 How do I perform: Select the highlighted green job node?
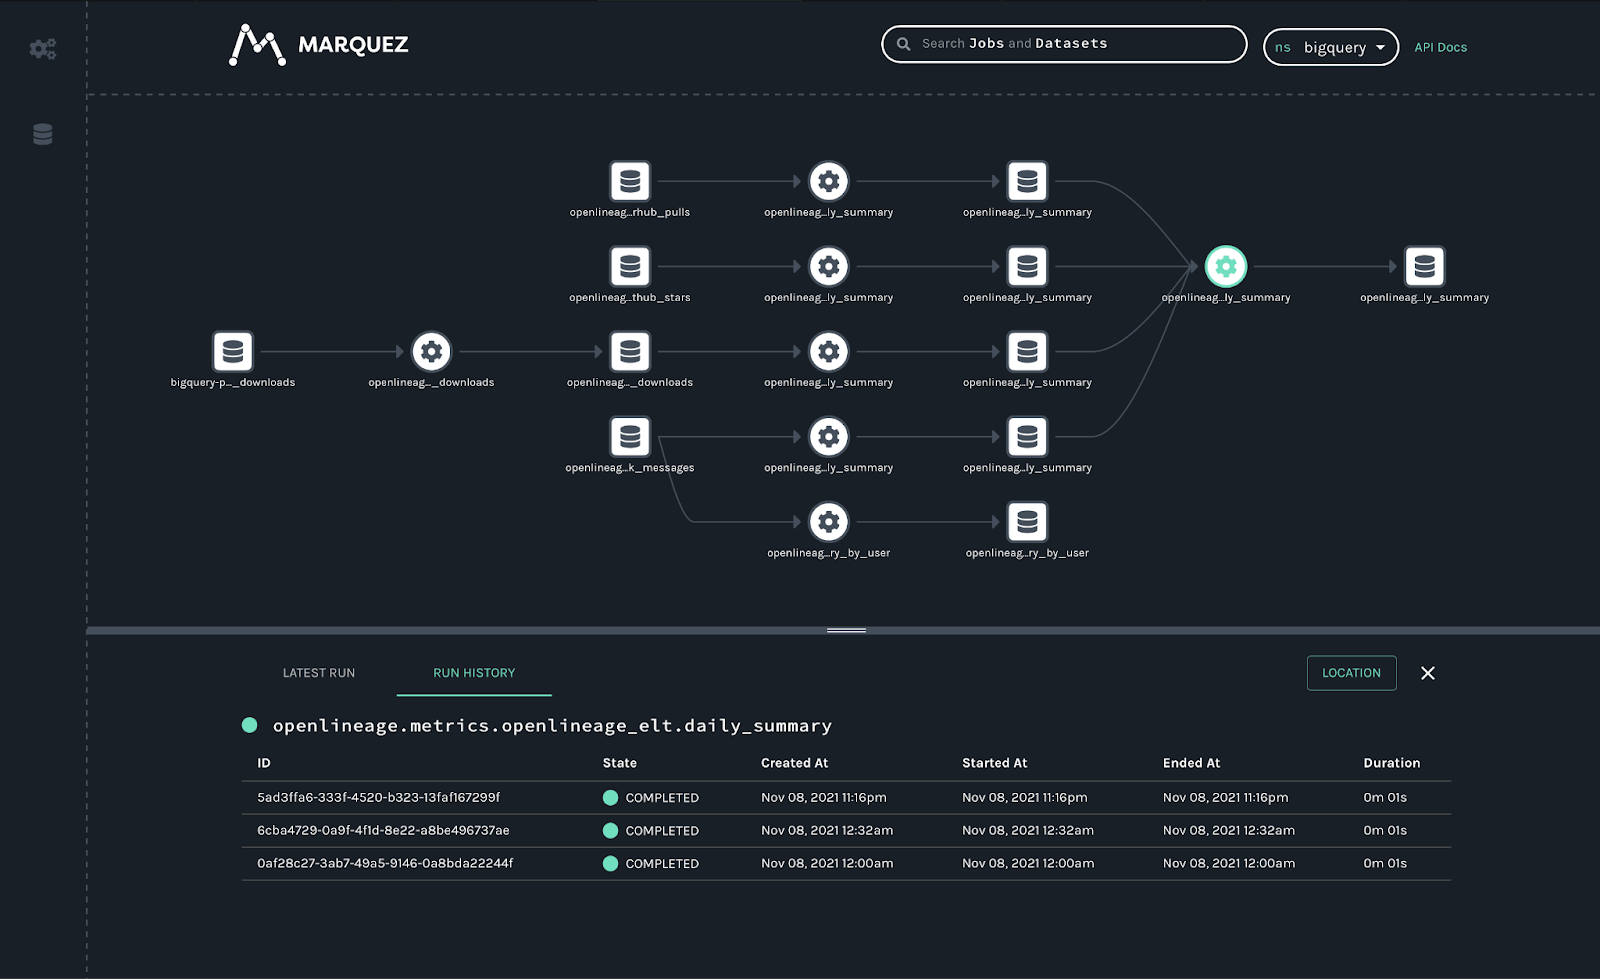[x=1225, y=267]
